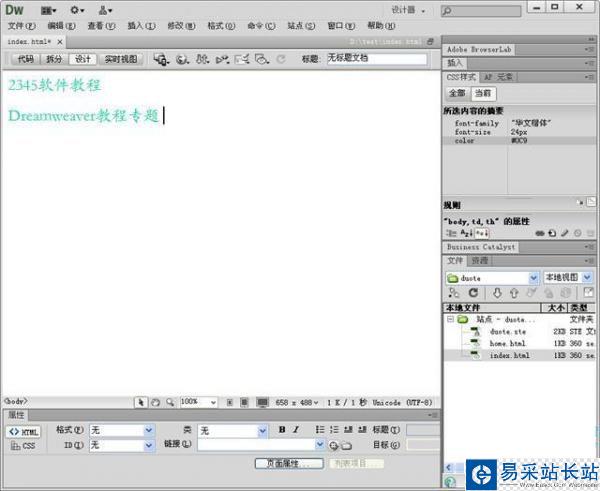Toggle Live View button
This screenshot has width=600, height=491.
(121, 59)
